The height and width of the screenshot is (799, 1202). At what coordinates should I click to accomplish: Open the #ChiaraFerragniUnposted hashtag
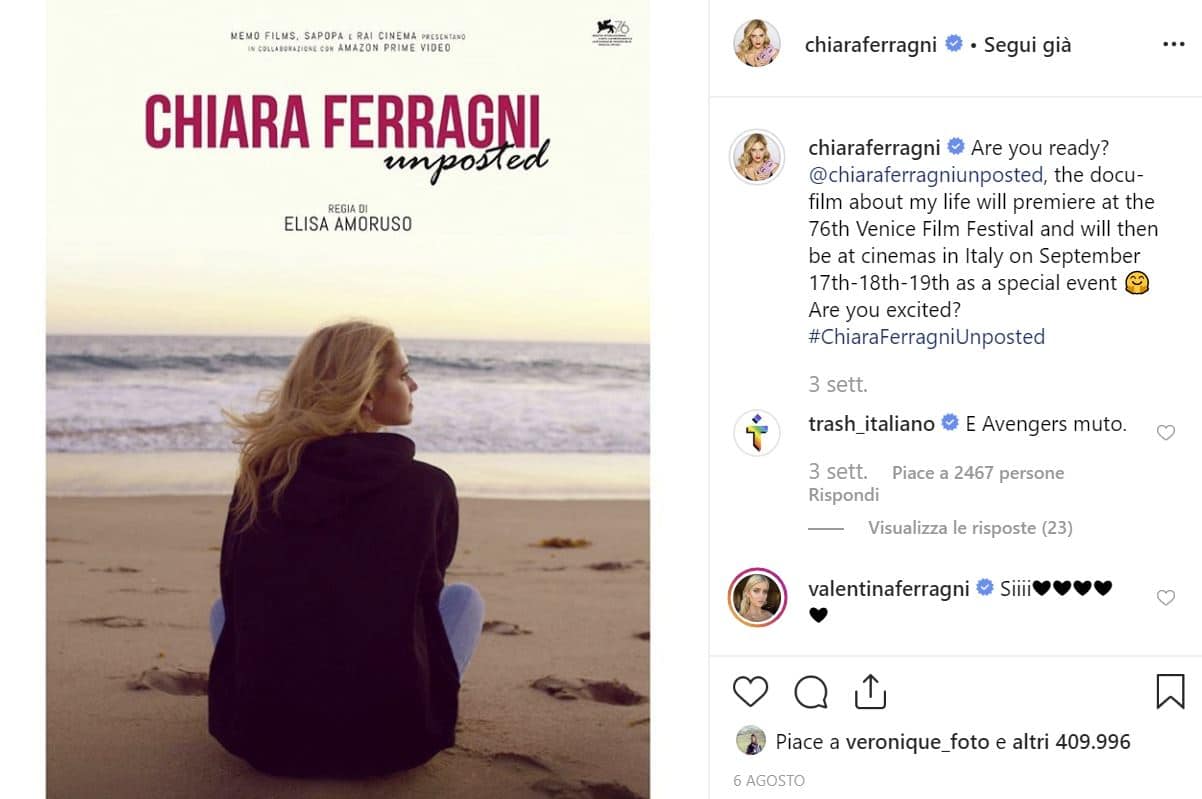(926, 337)
